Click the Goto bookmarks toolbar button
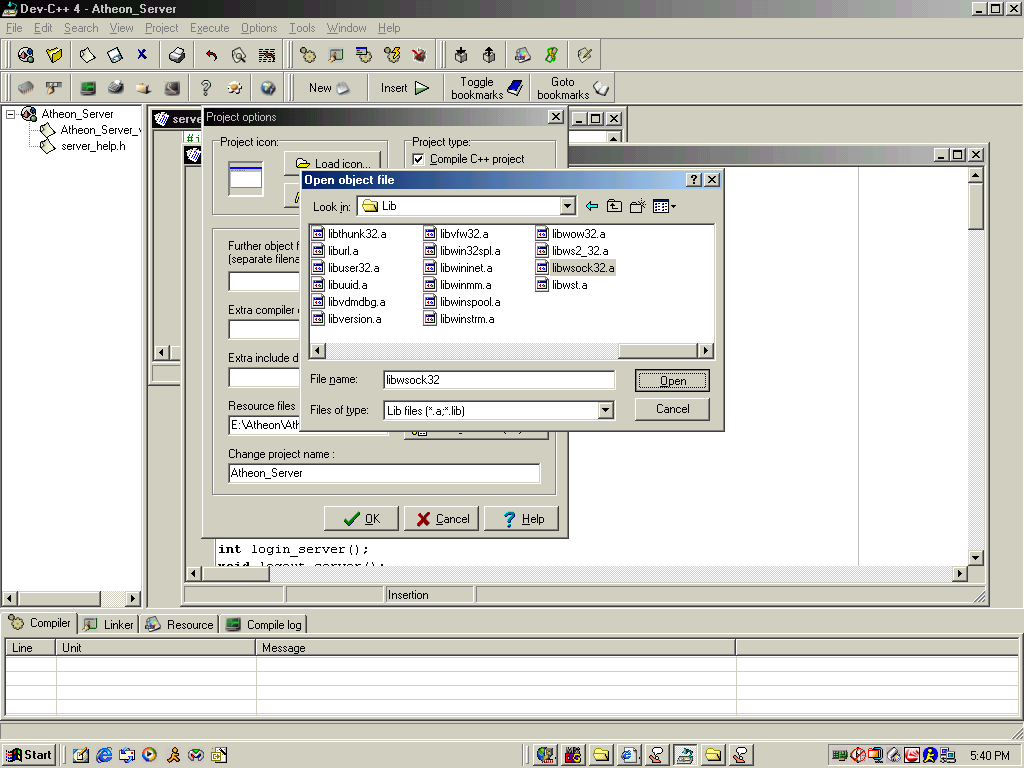This screenshot has height=768, width=1024. pos(573,88)
